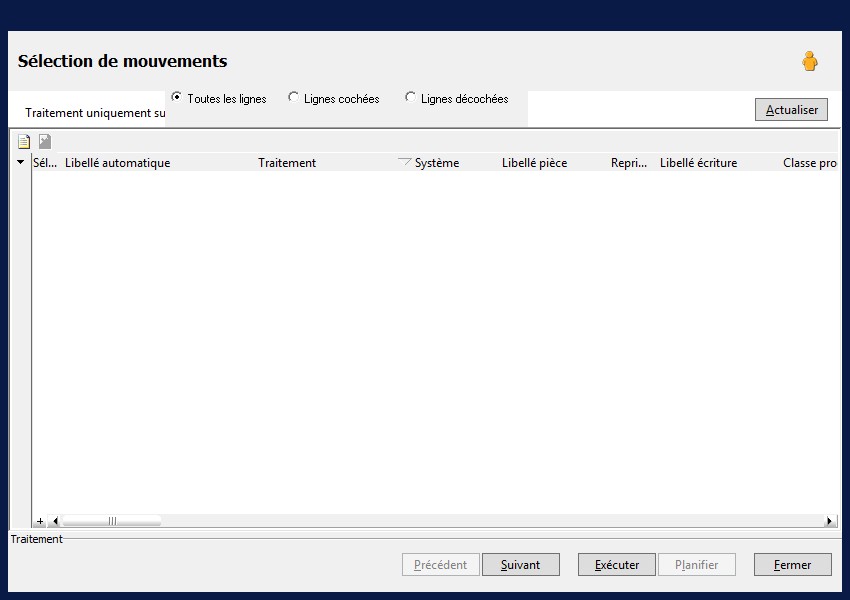Click the plus button beside the scrollbar
The image size is (850, 600).
point(40,521)
